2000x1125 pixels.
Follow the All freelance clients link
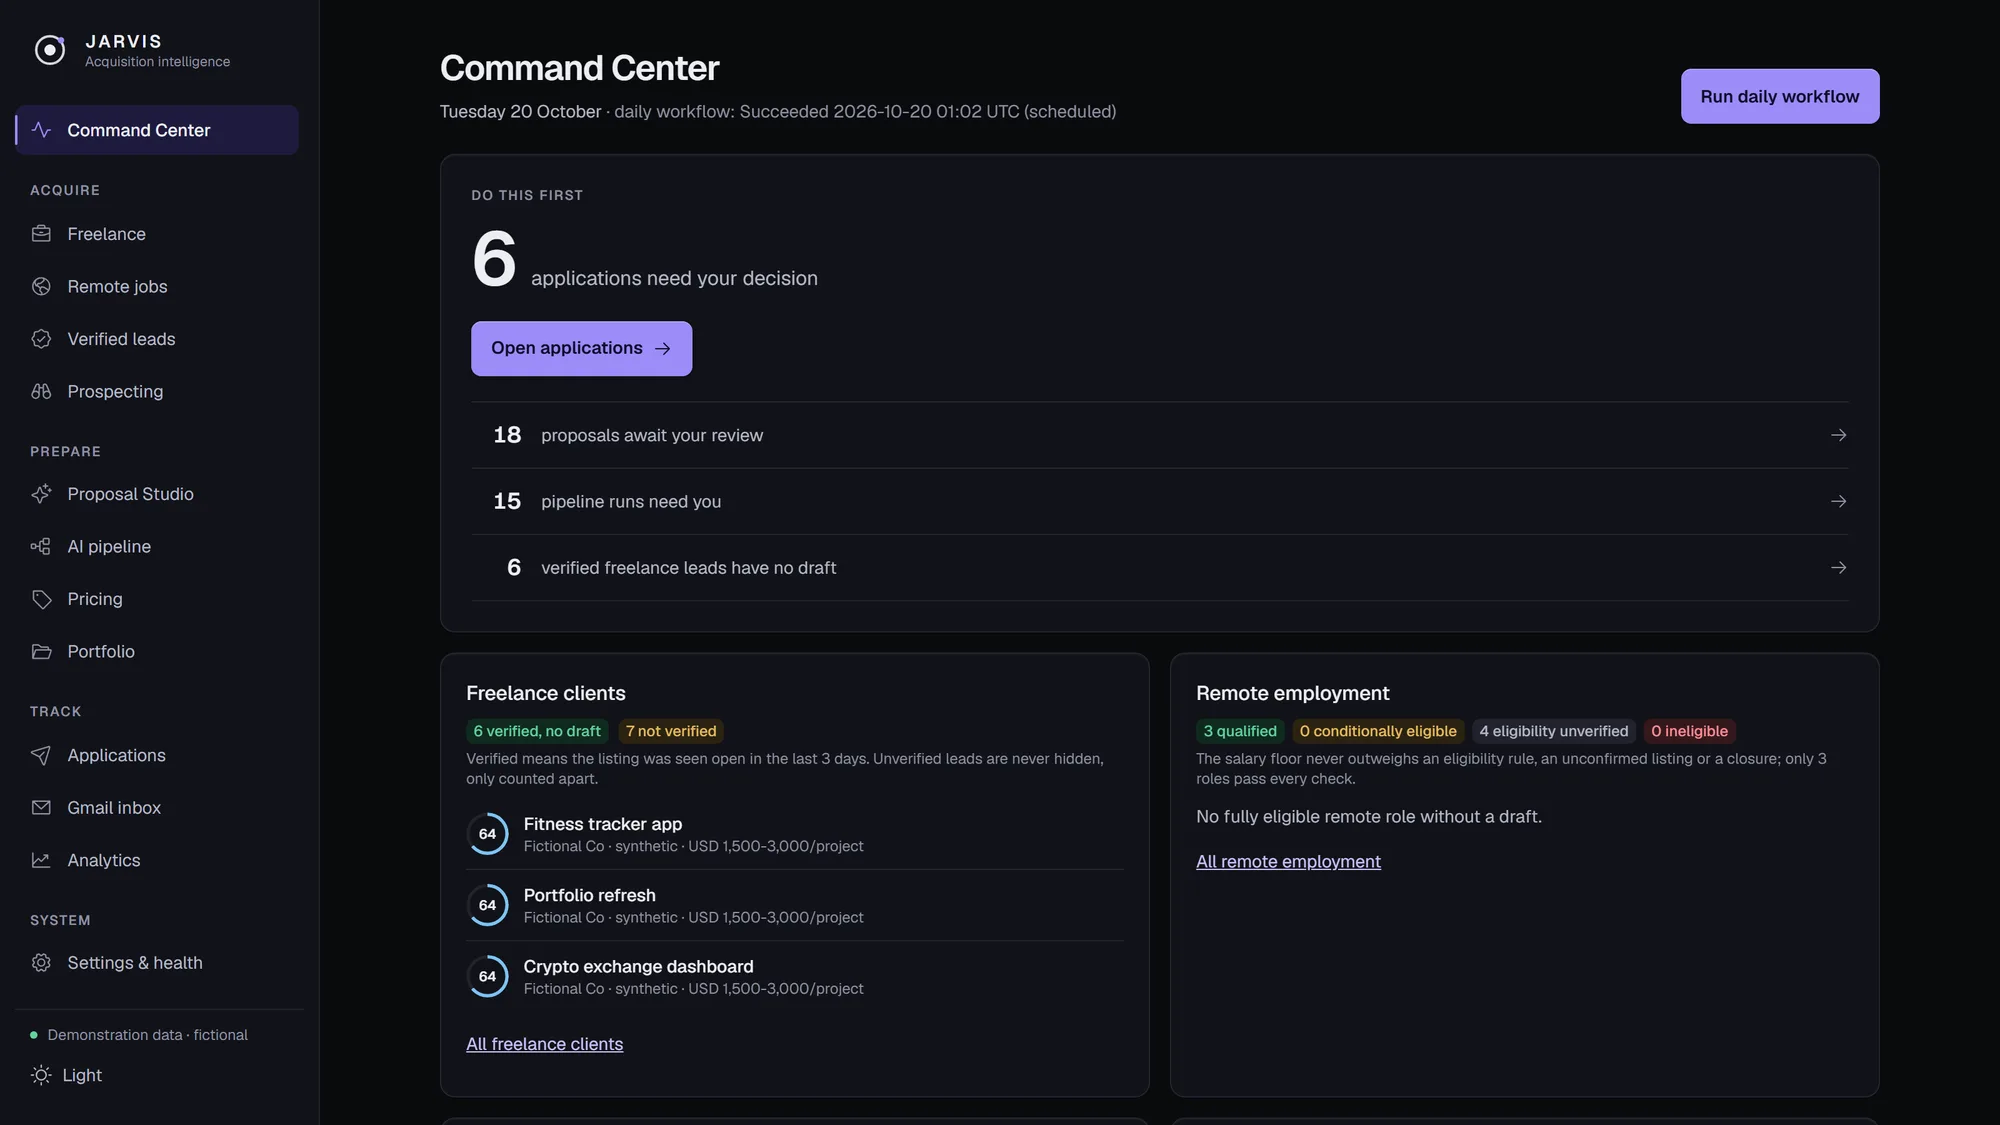(544, 1044)
